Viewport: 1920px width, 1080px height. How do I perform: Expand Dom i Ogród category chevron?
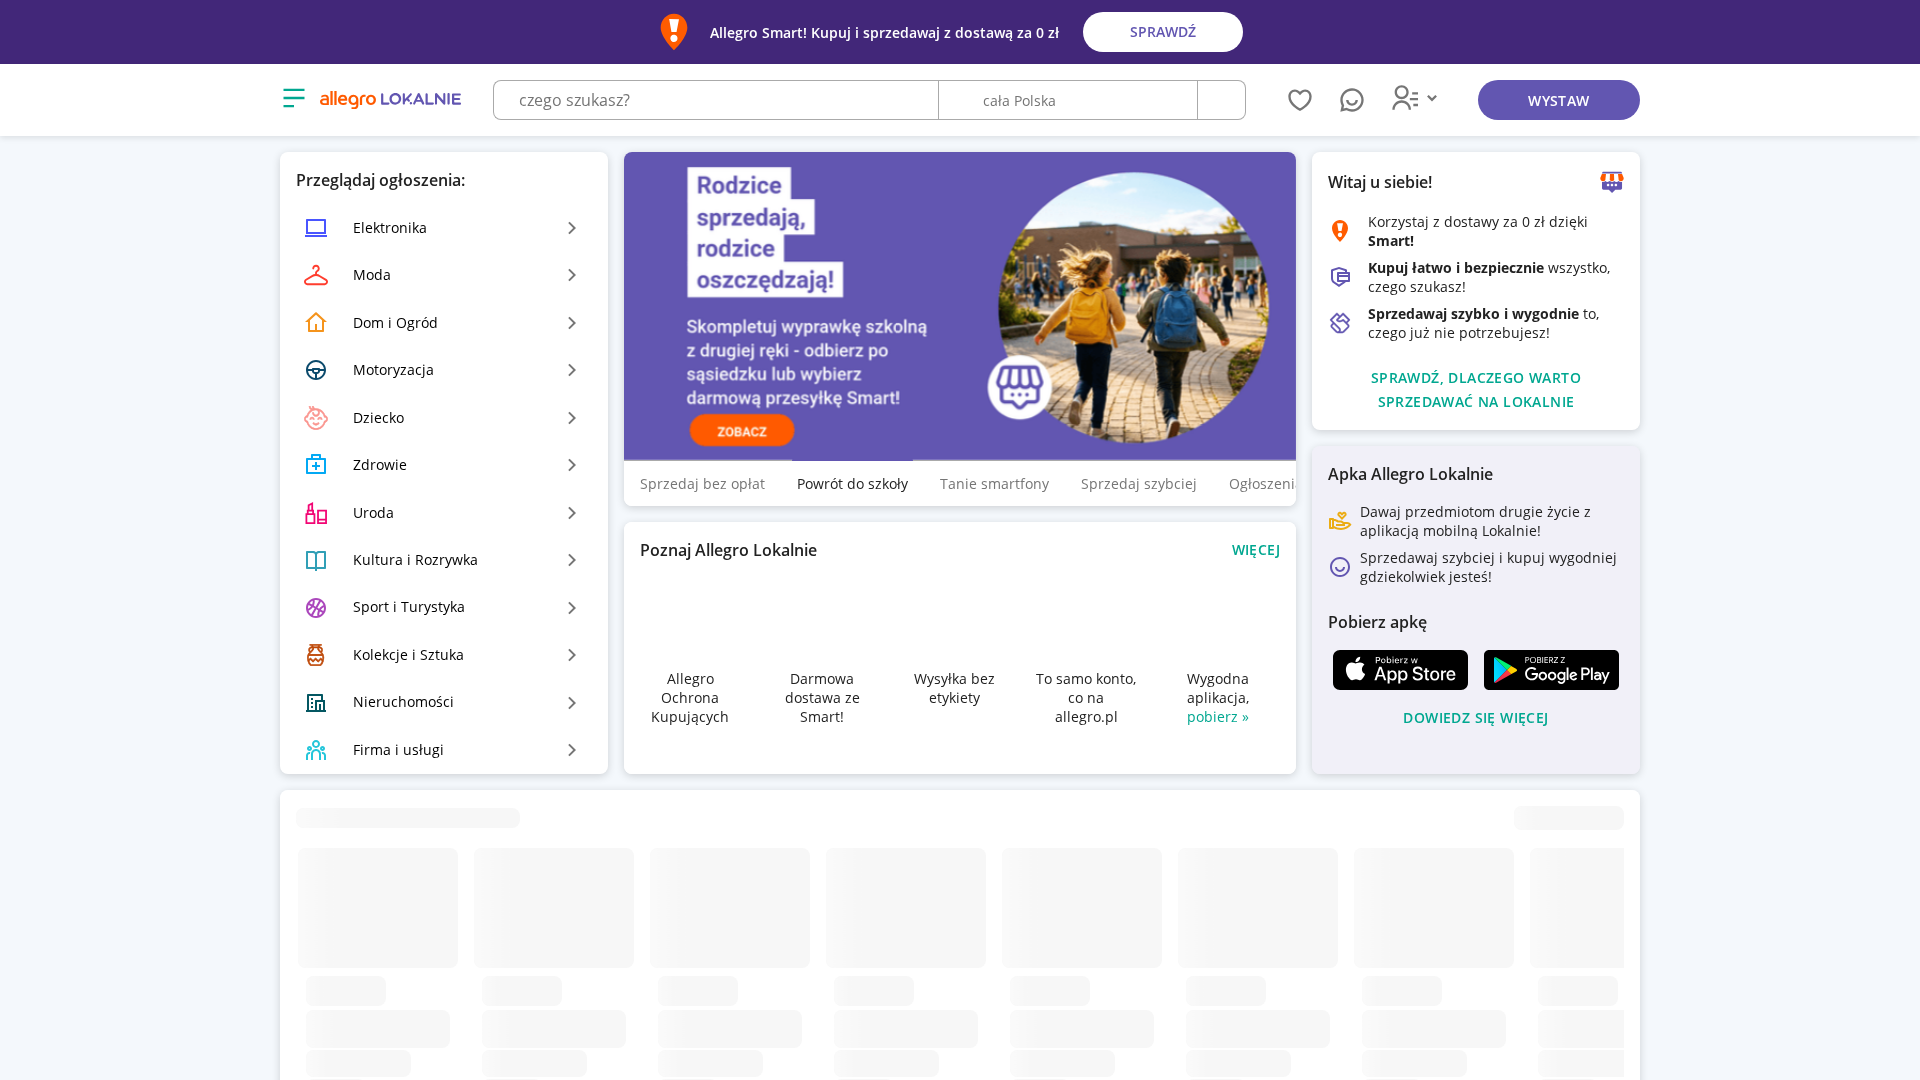[572, 323]
